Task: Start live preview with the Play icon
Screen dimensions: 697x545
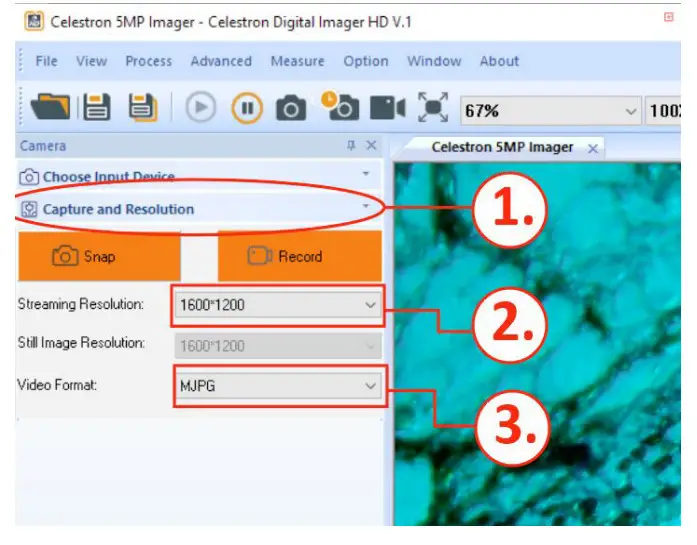Action: click(x=200, y=107)
